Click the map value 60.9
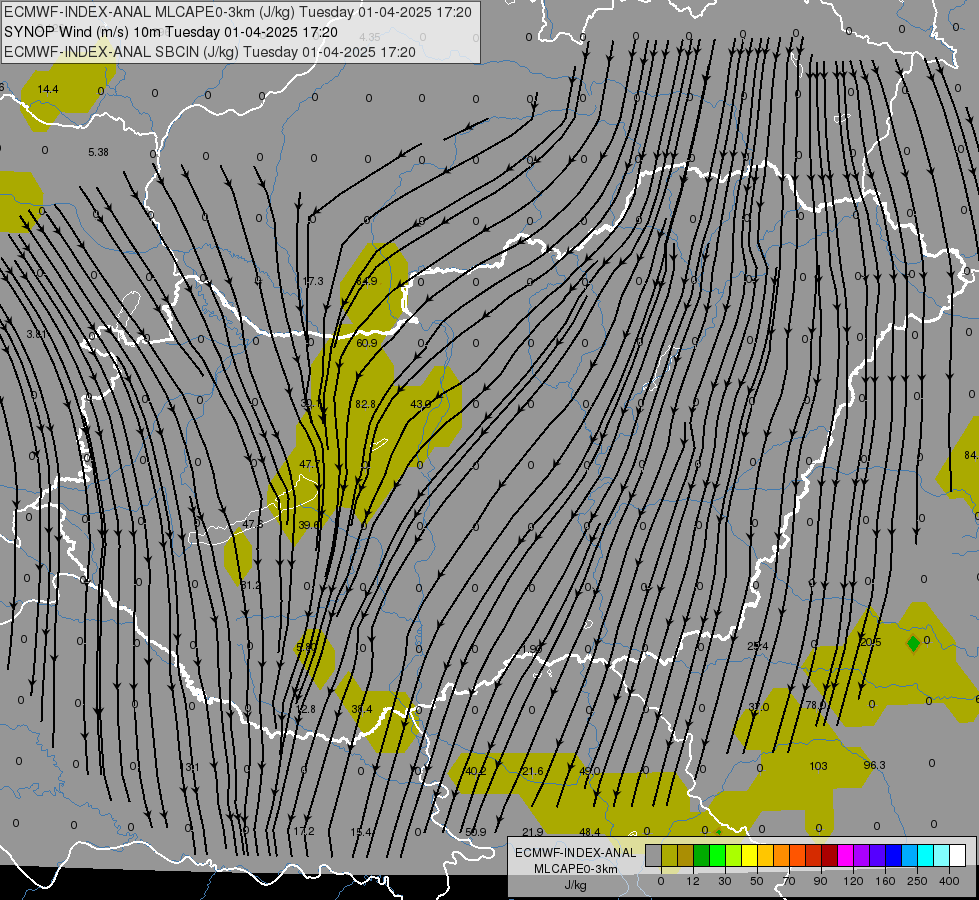Screen dimensions: 979x900 pos(367,343)
